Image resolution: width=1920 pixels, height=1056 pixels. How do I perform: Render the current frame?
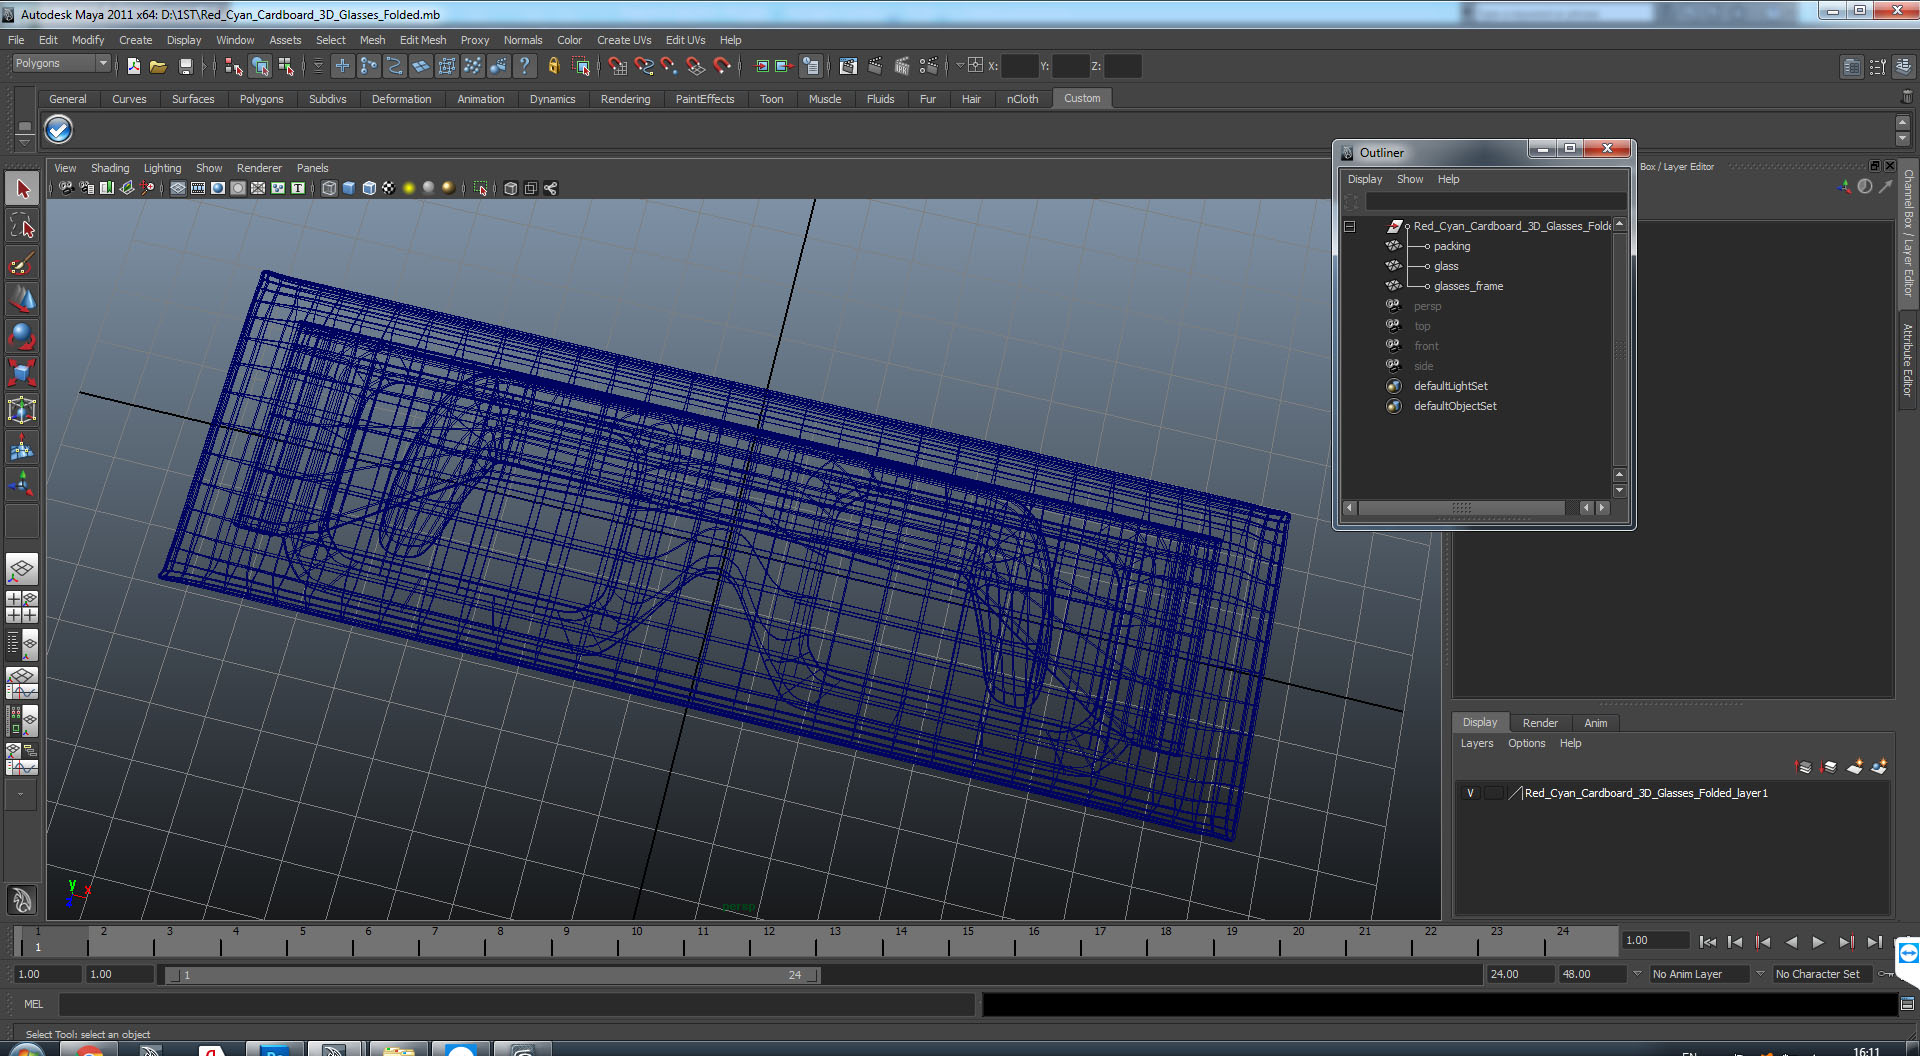(875, 66)
